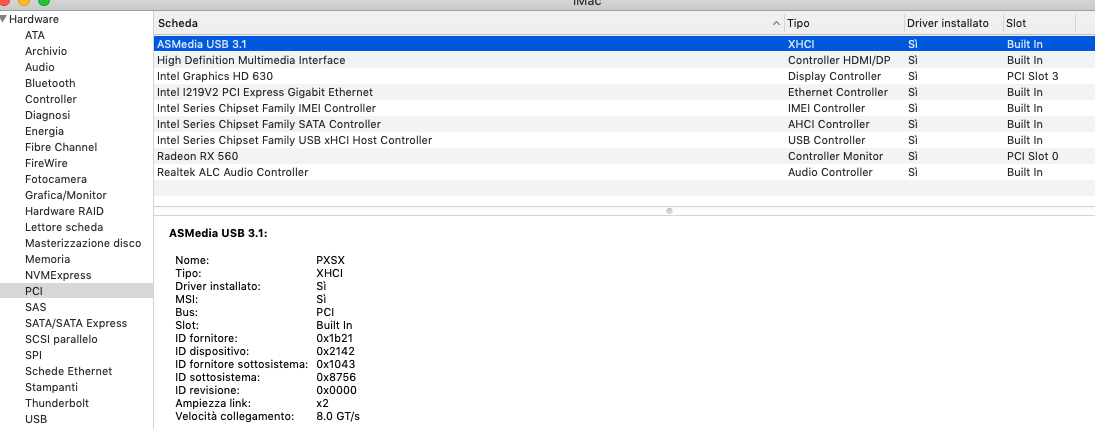This screenshot has height=429, width=1095.
Task: Click the PCI Slot 0 cell
Action: [x=1032, y=157]
